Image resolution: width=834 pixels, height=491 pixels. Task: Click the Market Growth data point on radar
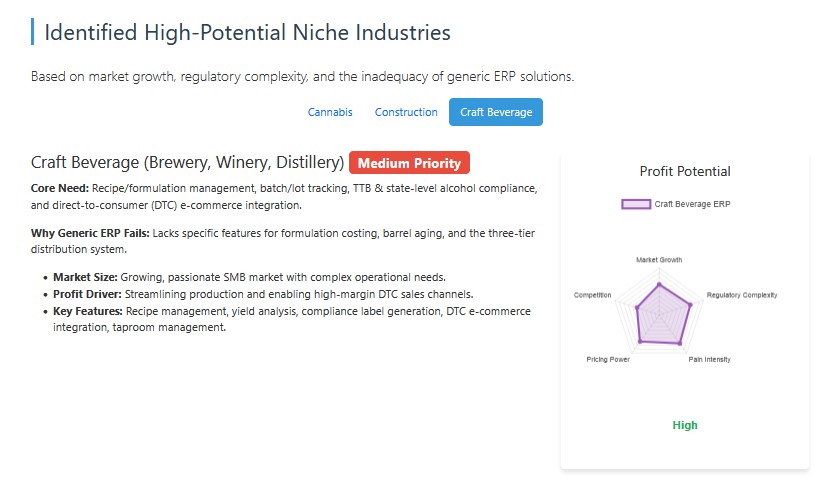(659, 284)
